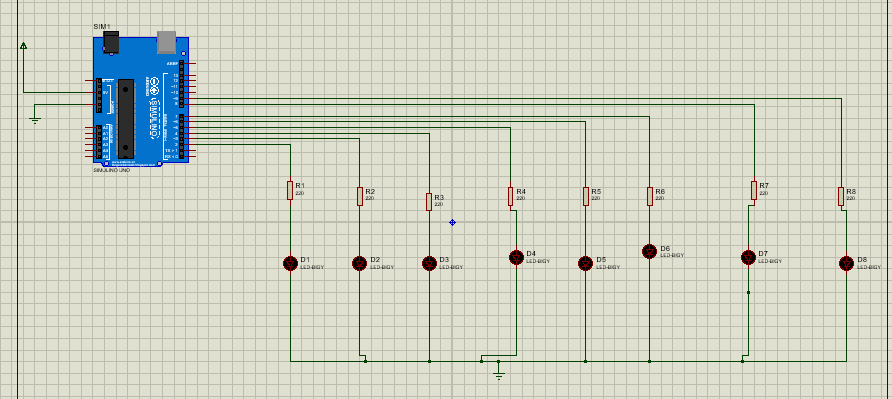The height and width of the screenshot is (399, 892).
Task: Click the 220 value under R2
Action: click(x=369, y=198)
